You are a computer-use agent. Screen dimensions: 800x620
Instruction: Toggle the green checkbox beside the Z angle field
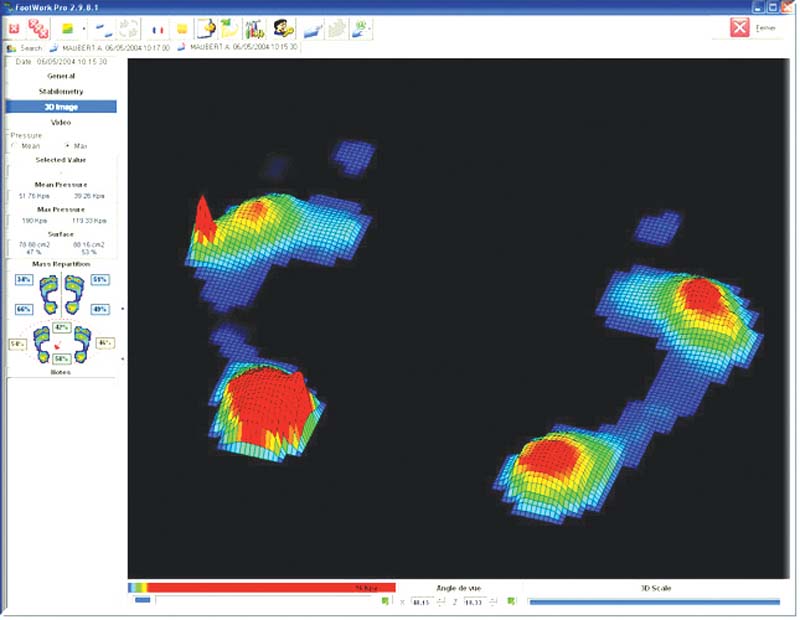[x=511, y=602]
